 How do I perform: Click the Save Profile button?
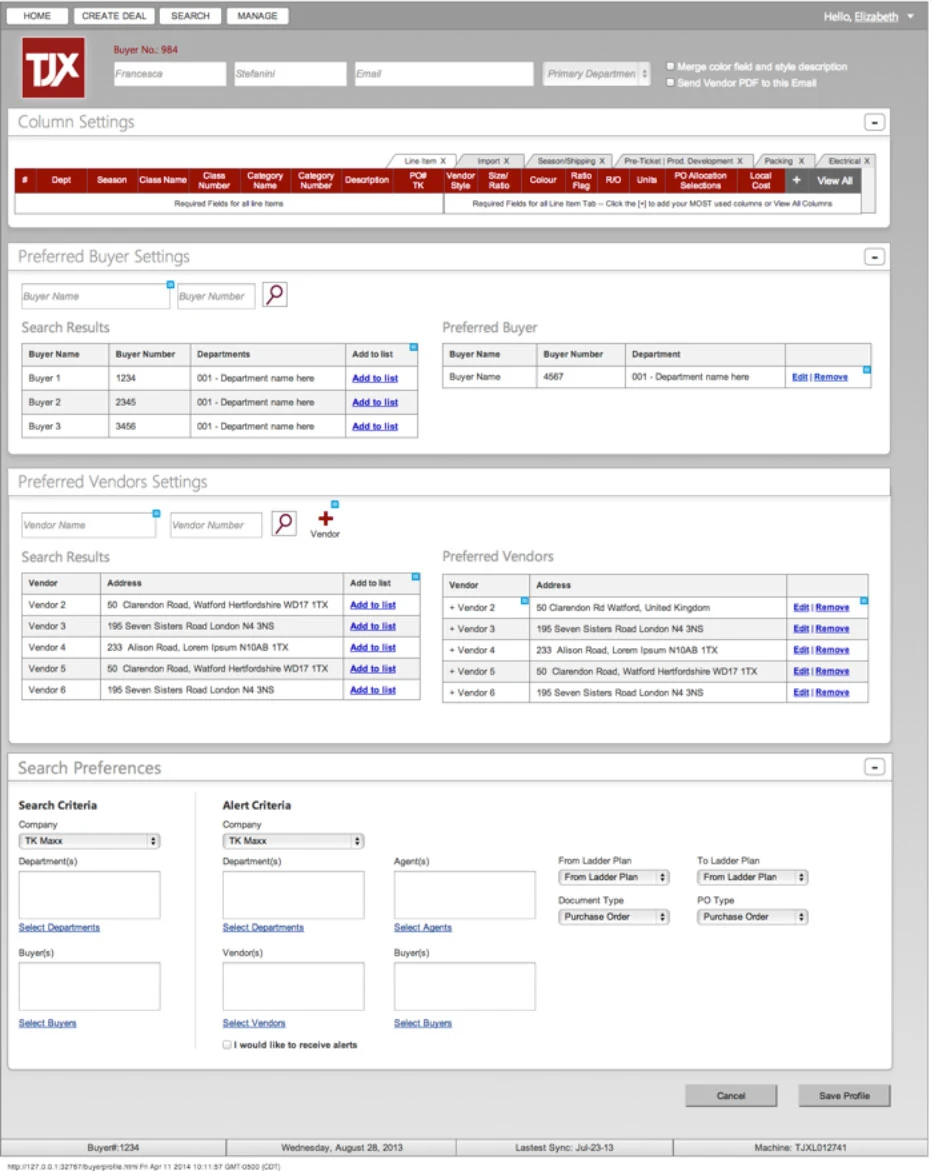pyautogui.click(x=844, y=1096)
